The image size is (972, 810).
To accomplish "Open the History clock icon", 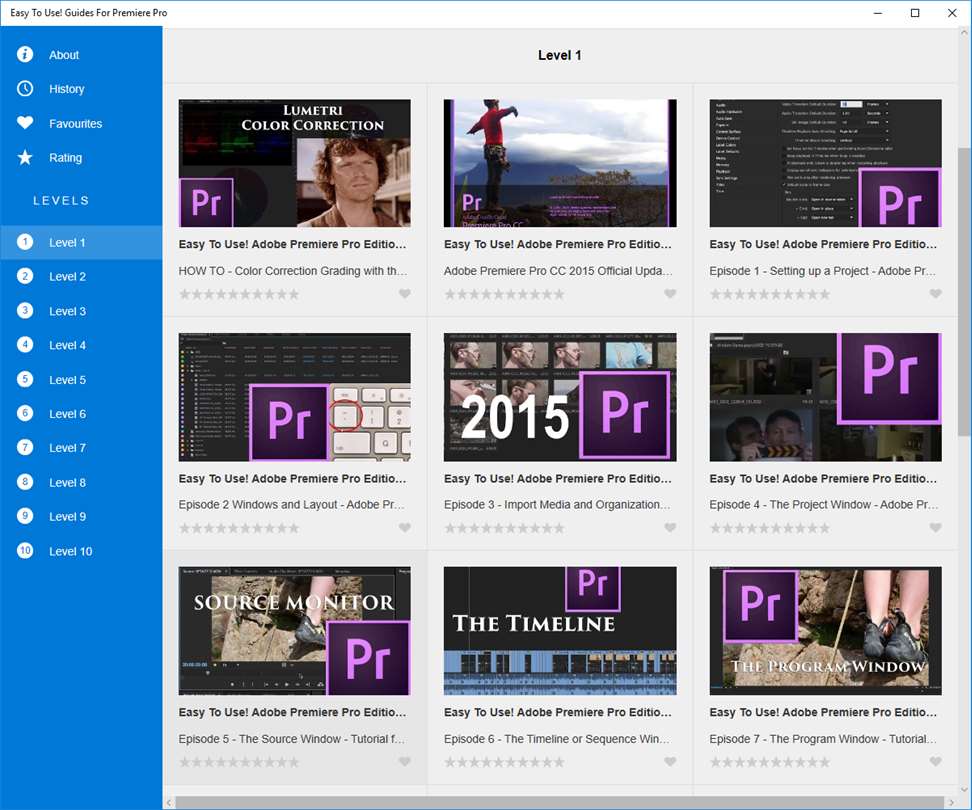I will 25,89.
